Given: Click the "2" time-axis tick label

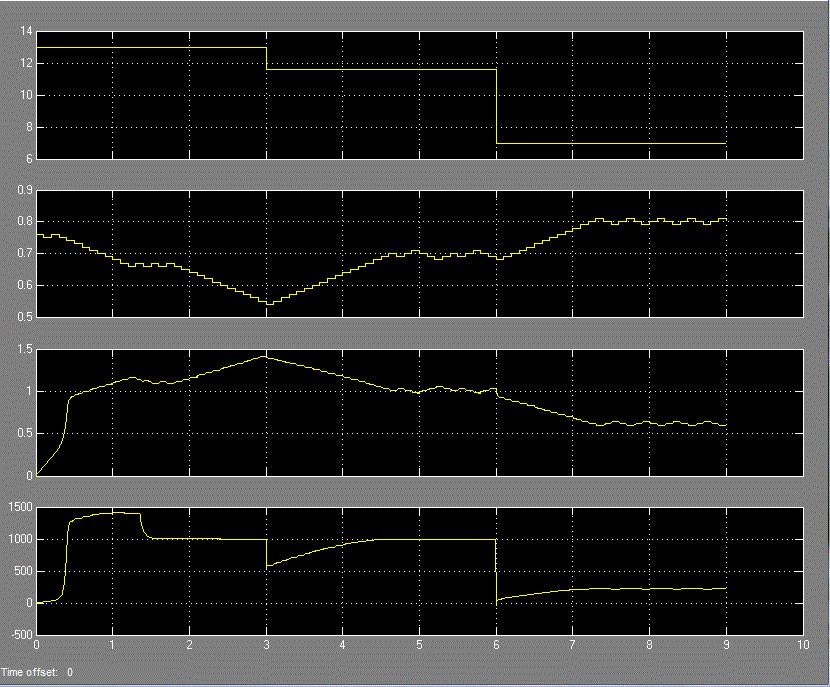Looking at the screenshot, I should pyautogui.click(x=190, y=645).
